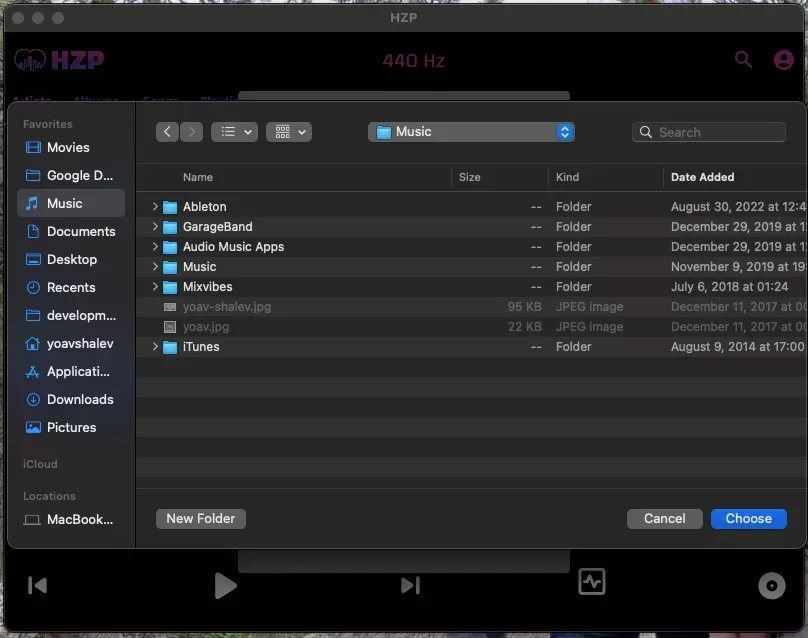Click the Choose button
808x638 pixels.
click(749, 518)
